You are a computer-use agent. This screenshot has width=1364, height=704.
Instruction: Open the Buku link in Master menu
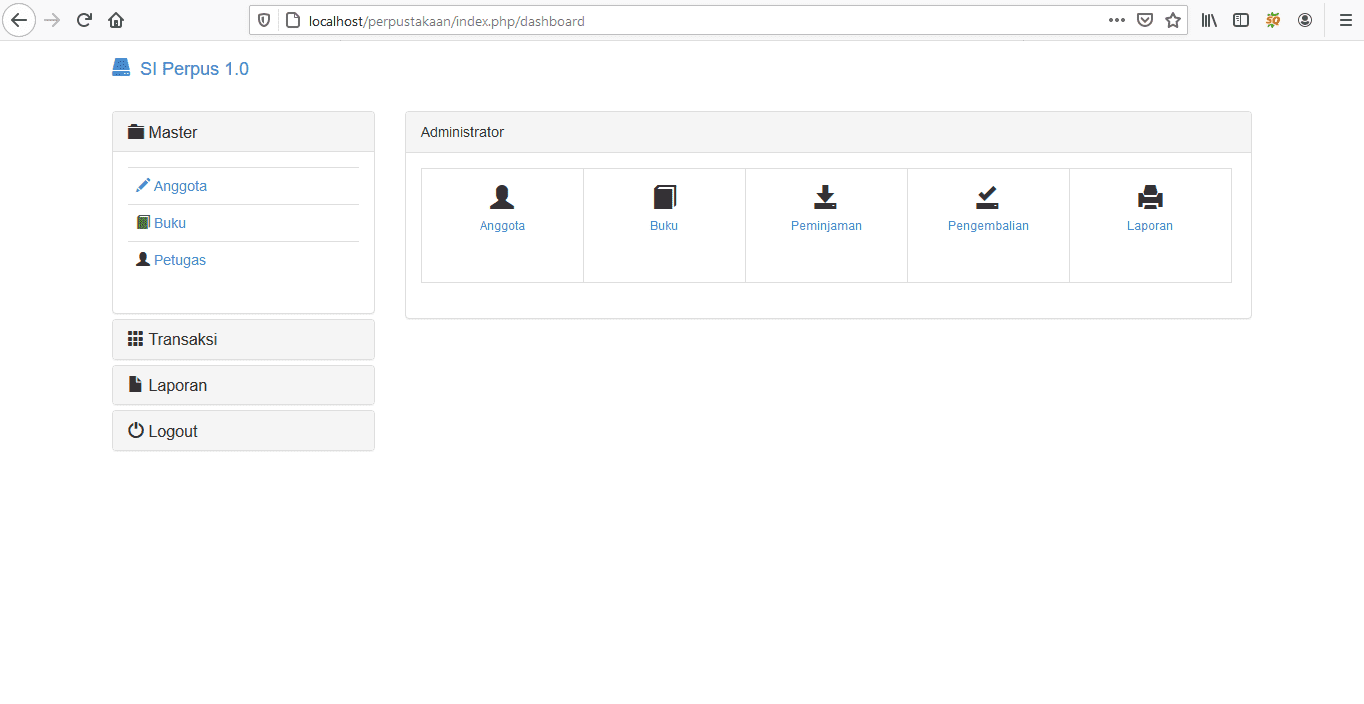click(x=170, y=223)
